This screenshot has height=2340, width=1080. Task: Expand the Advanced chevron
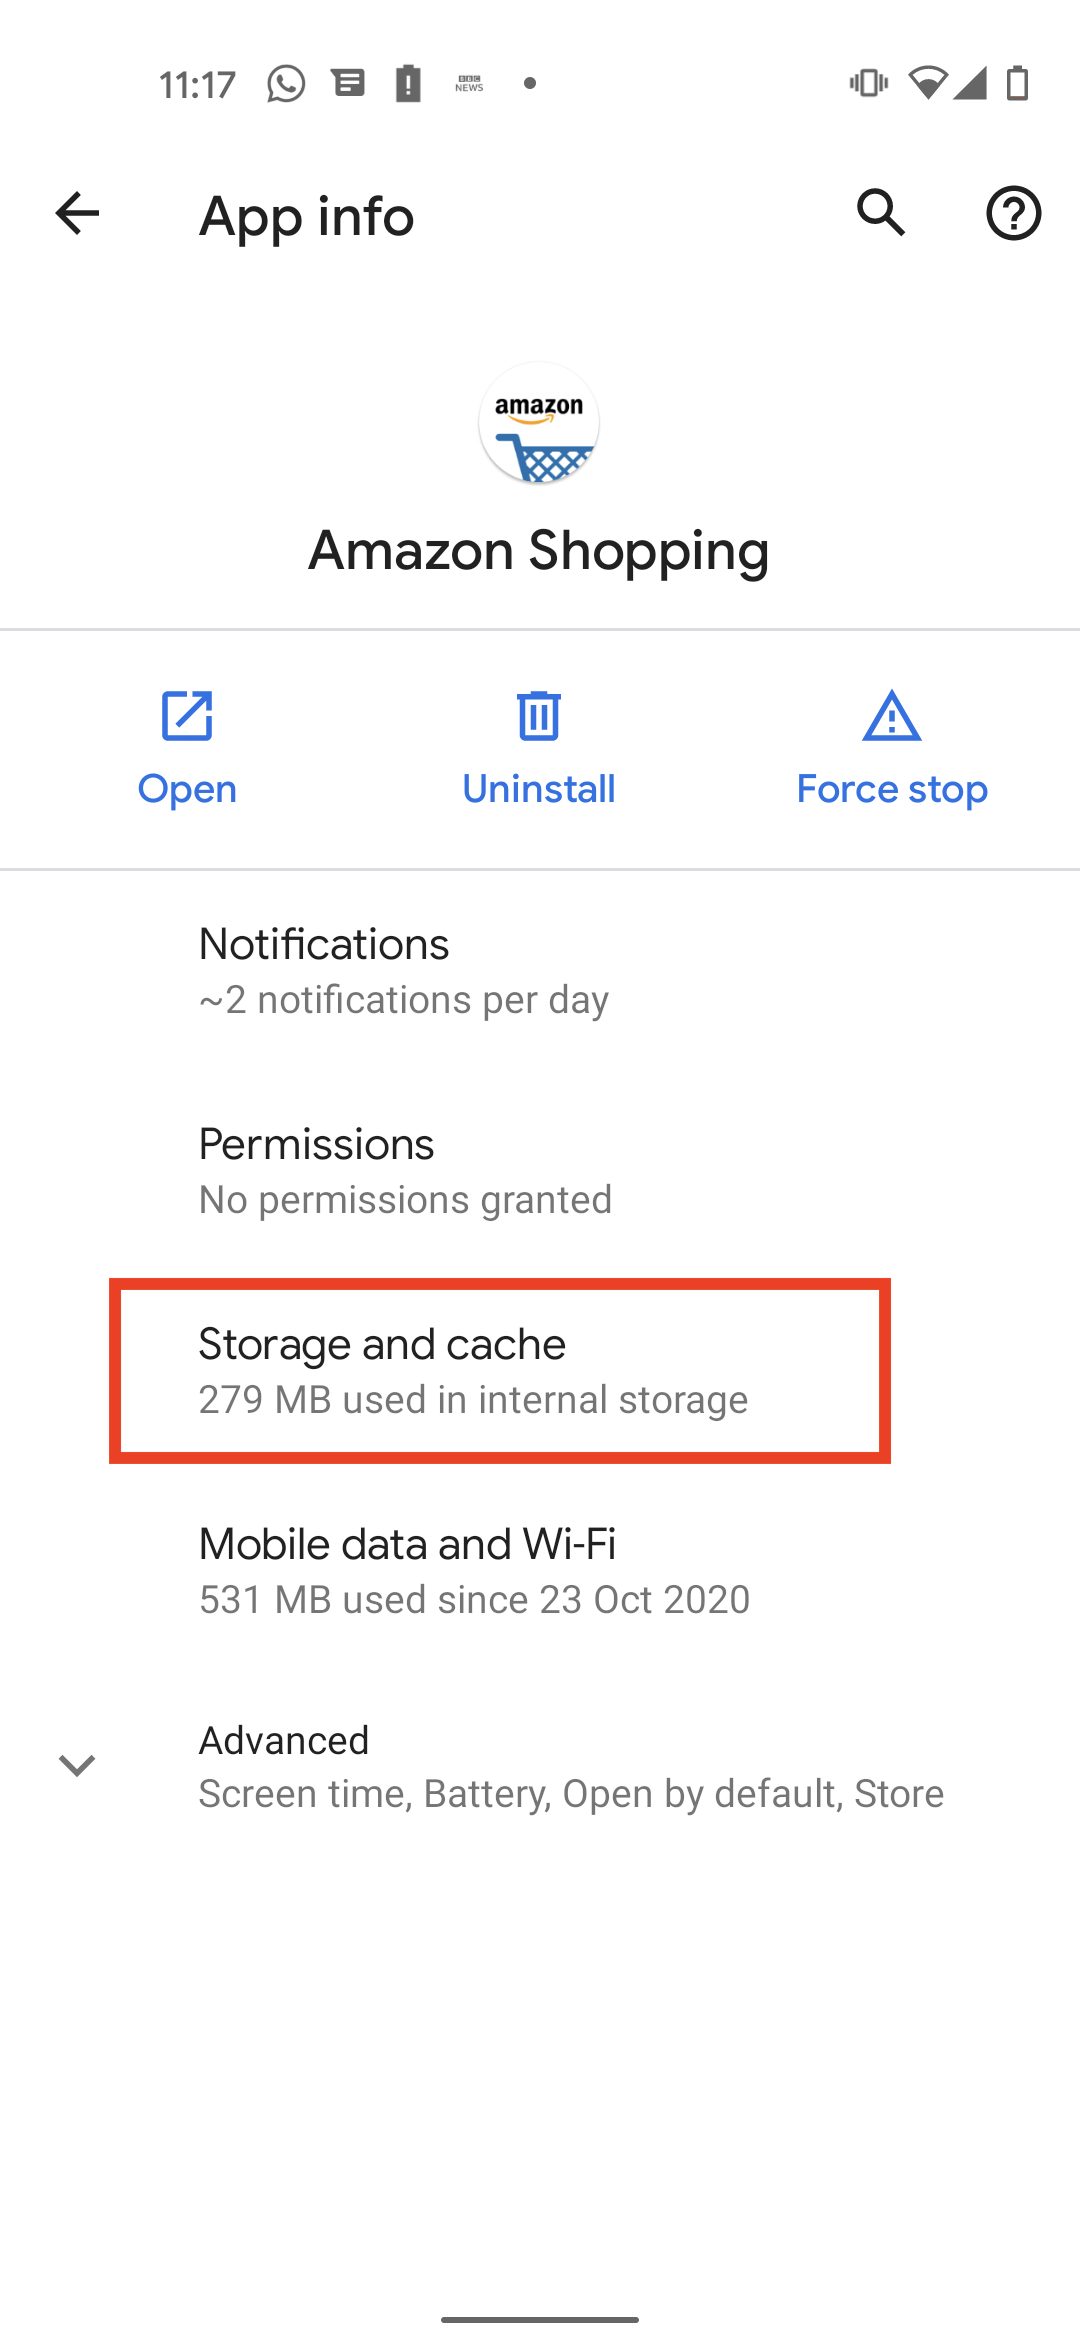tap(77, 1765)
